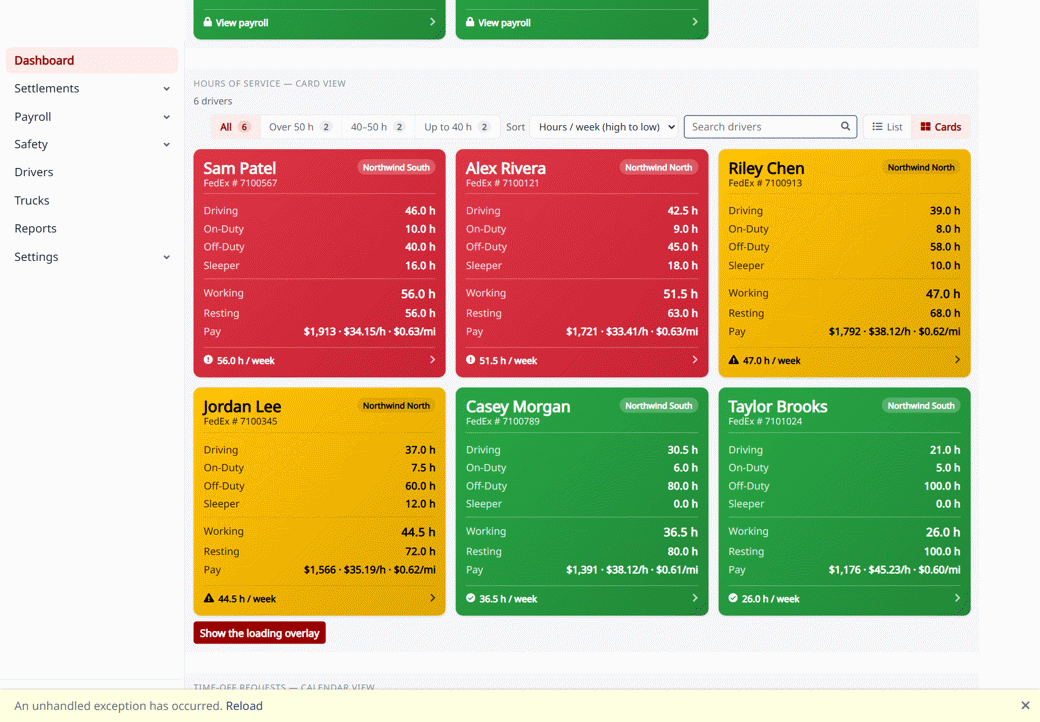Image resolution: width=1040 pixels, height=722 pixels.
Task: Go to Dashboard in sidebar
Action: tap(92, 60)
